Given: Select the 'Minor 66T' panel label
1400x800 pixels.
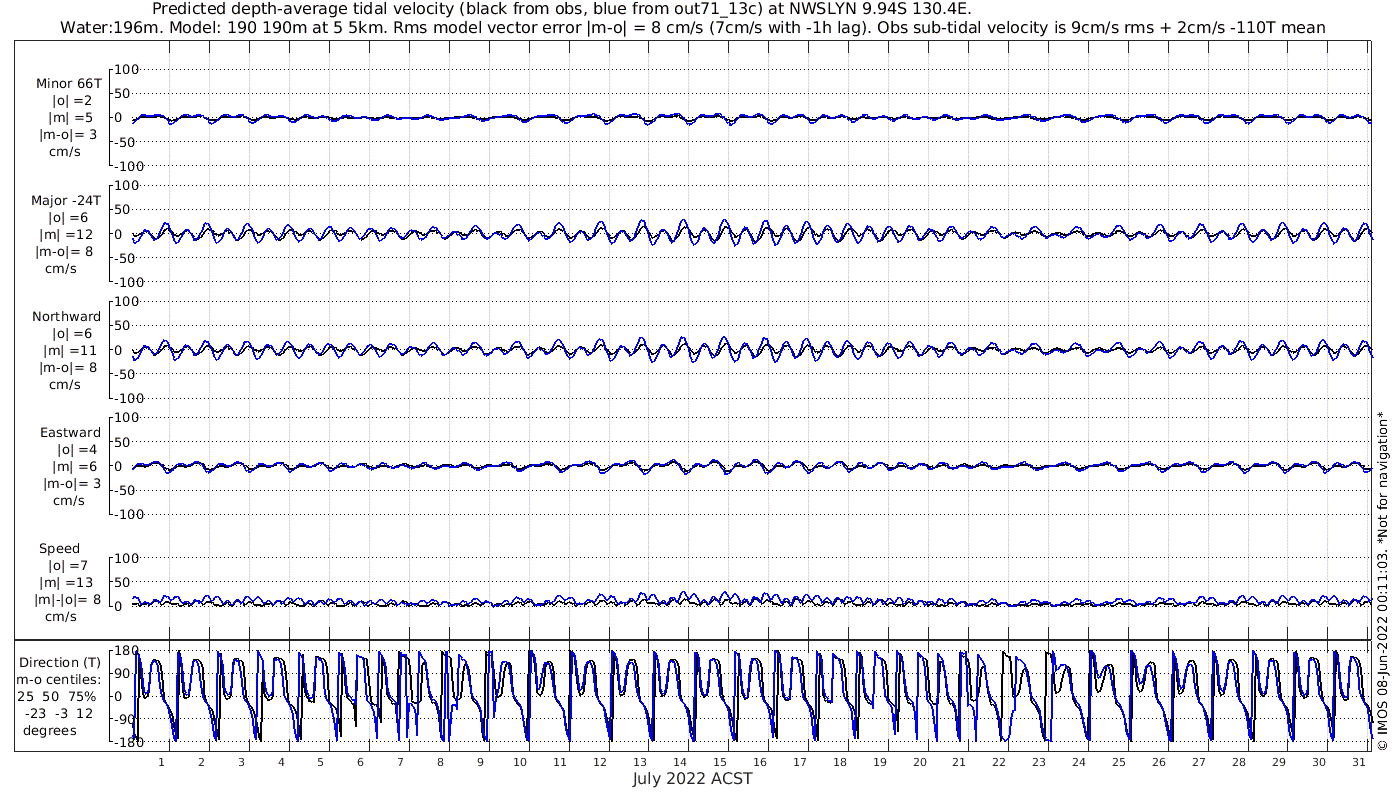Looking at the screenshot, I should (69, 84).
